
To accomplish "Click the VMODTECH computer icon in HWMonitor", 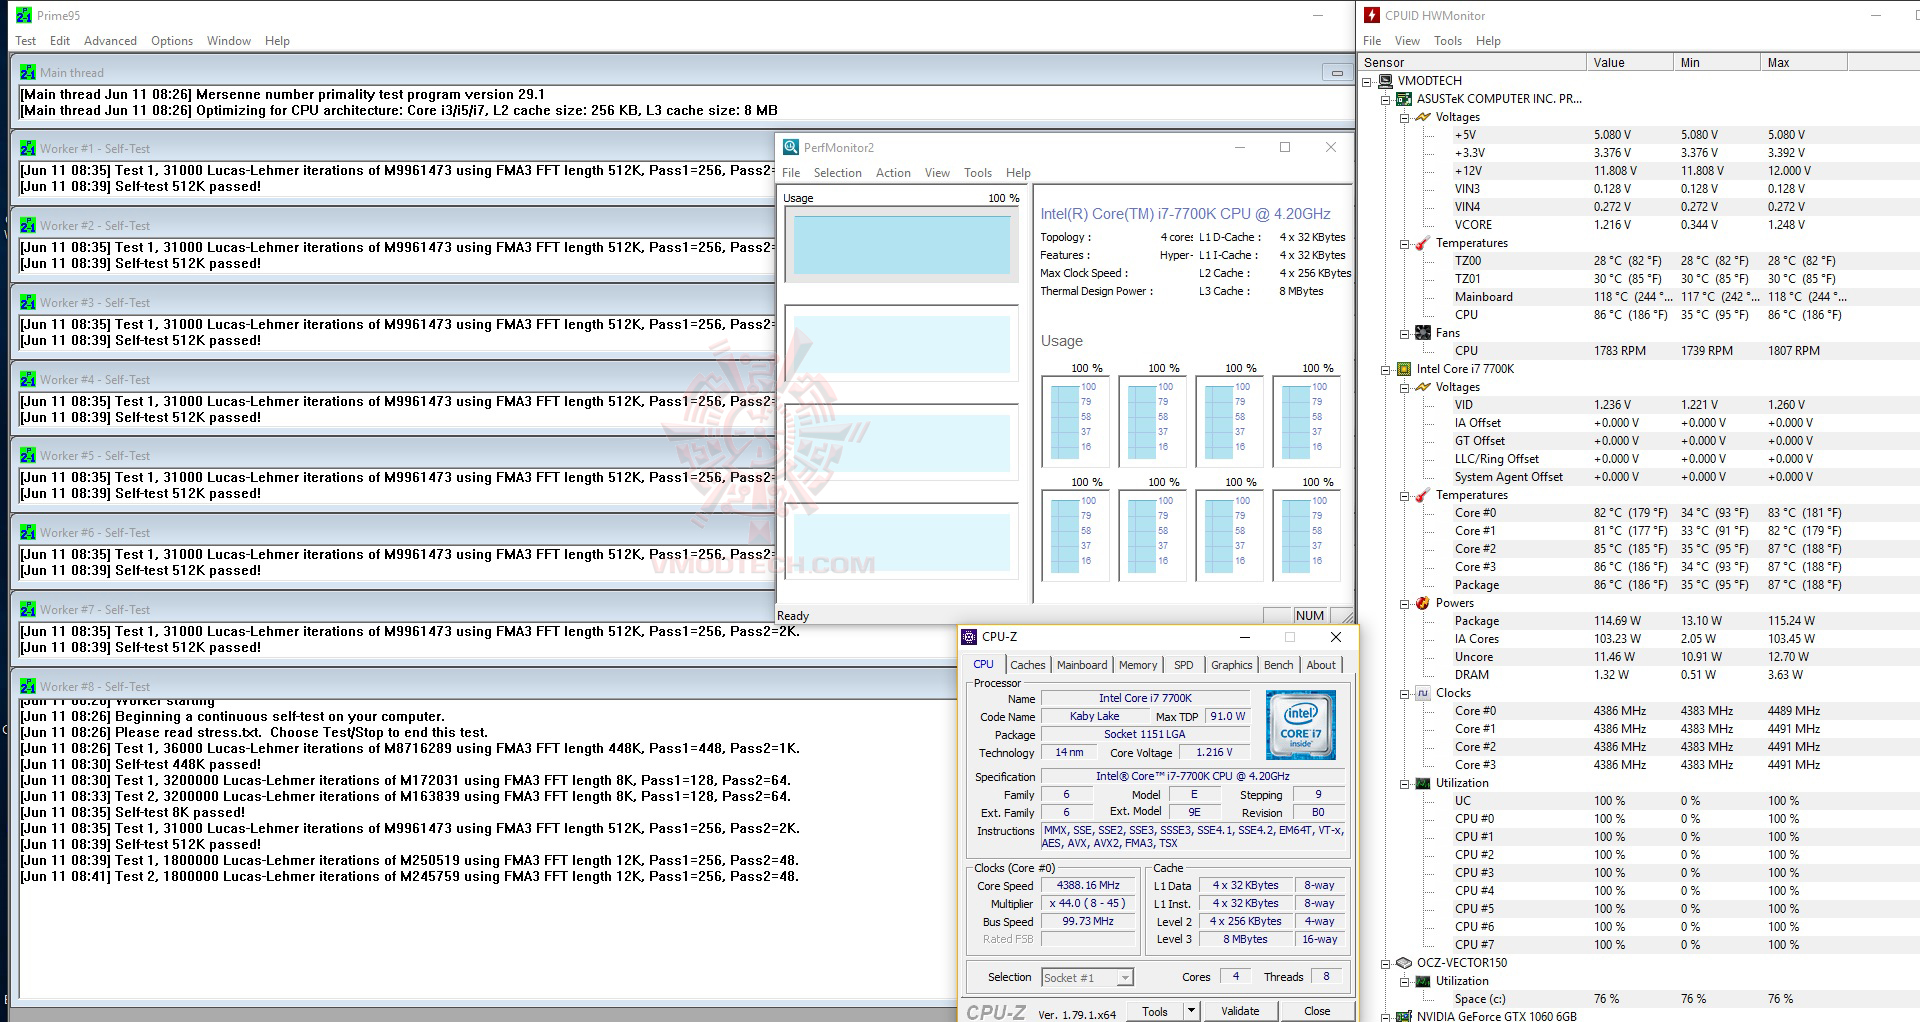I will point(1385,81).
